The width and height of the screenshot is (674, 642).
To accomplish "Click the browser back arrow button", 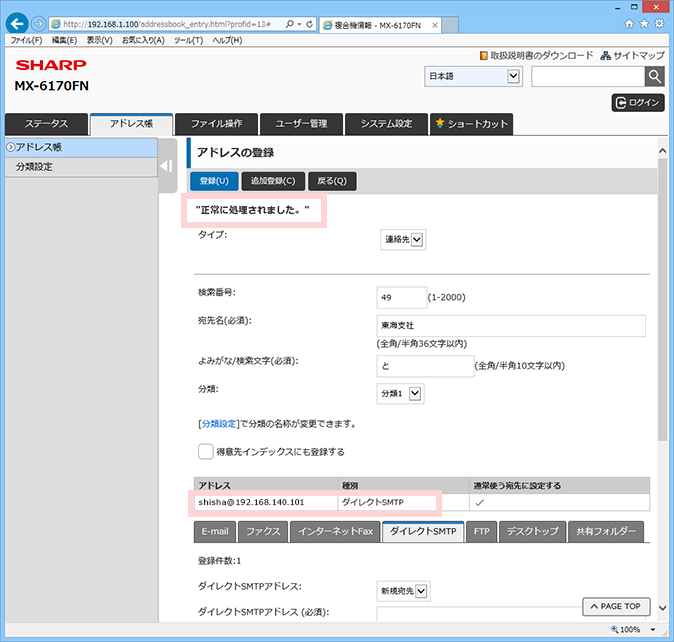I will 17,24.
